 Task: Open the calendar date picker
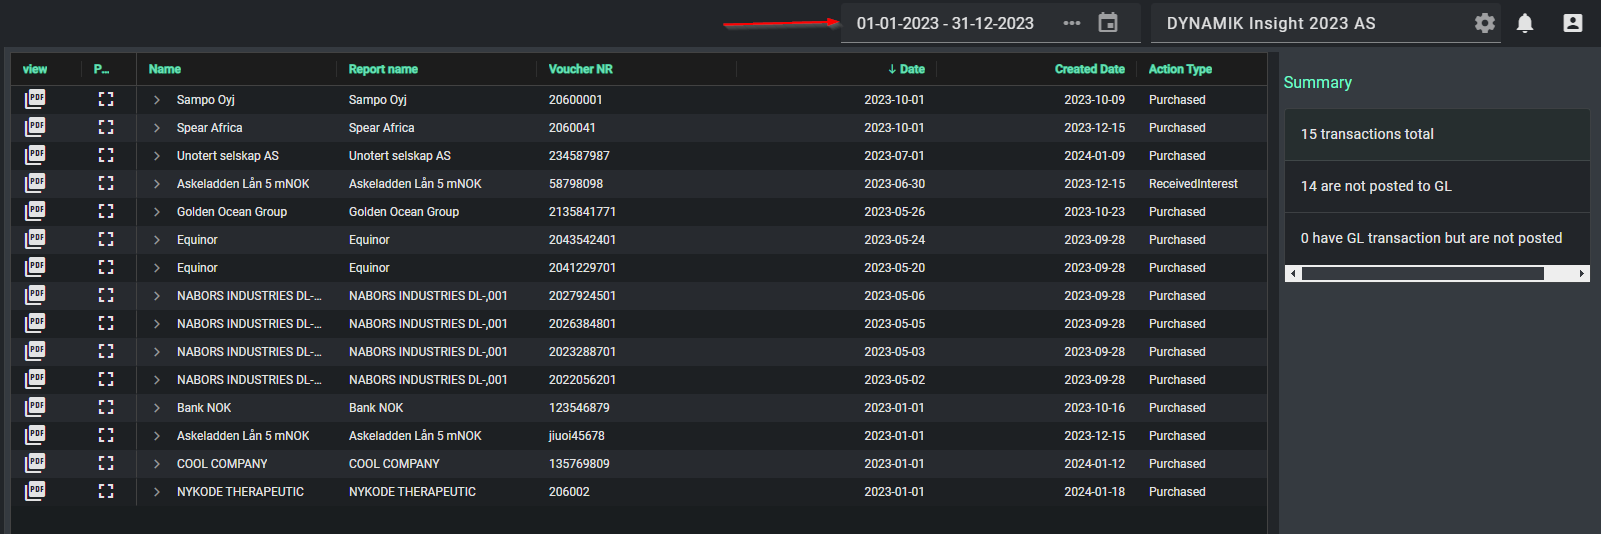click(1108, 23)
